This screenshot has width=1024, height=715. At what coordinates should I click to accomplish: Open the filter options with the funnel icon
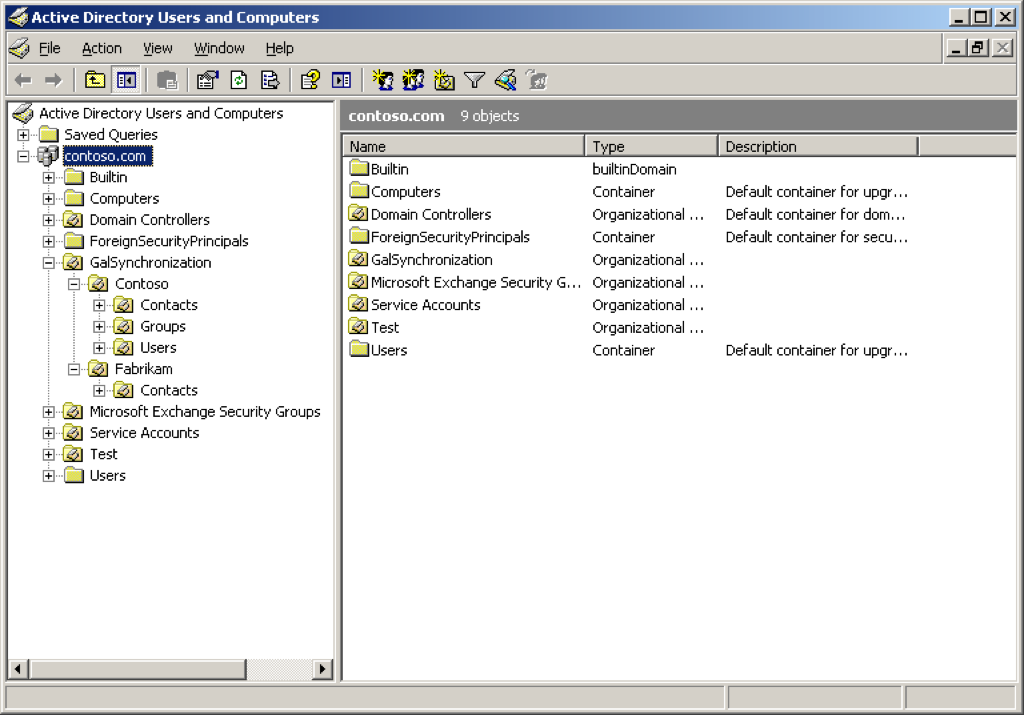pyautogui.click(x=474, y=80)
